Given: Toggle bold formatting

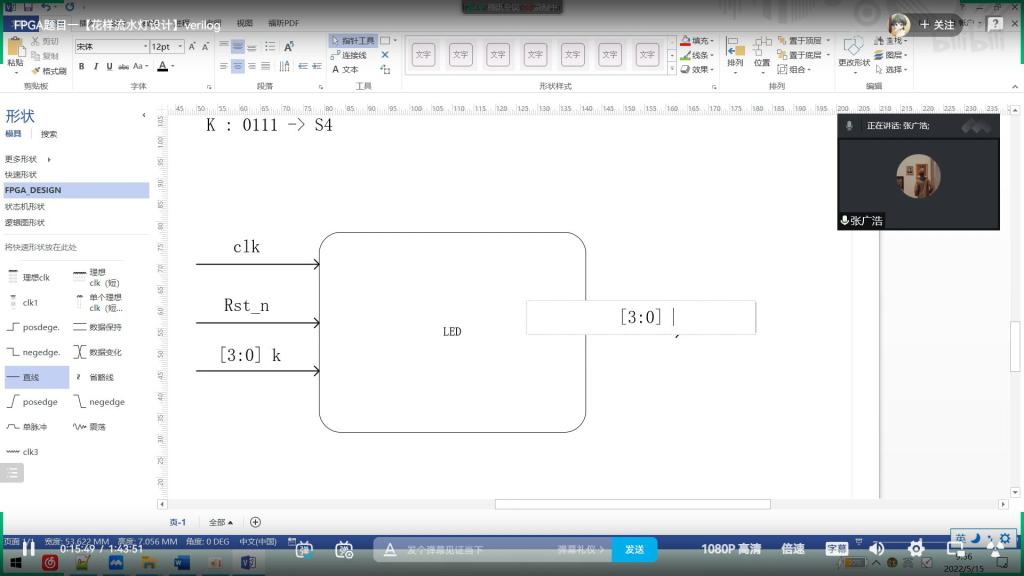Looking at the screenshot, I should click(x=82, y=67).
